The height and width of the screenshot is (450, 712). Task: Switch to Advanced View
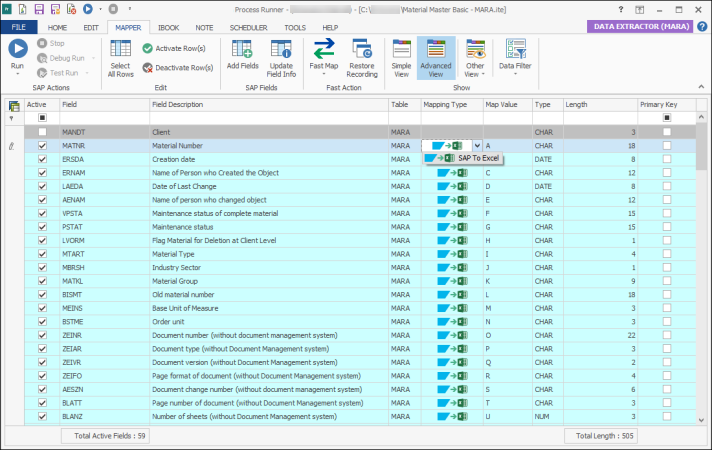pos(436,58)
